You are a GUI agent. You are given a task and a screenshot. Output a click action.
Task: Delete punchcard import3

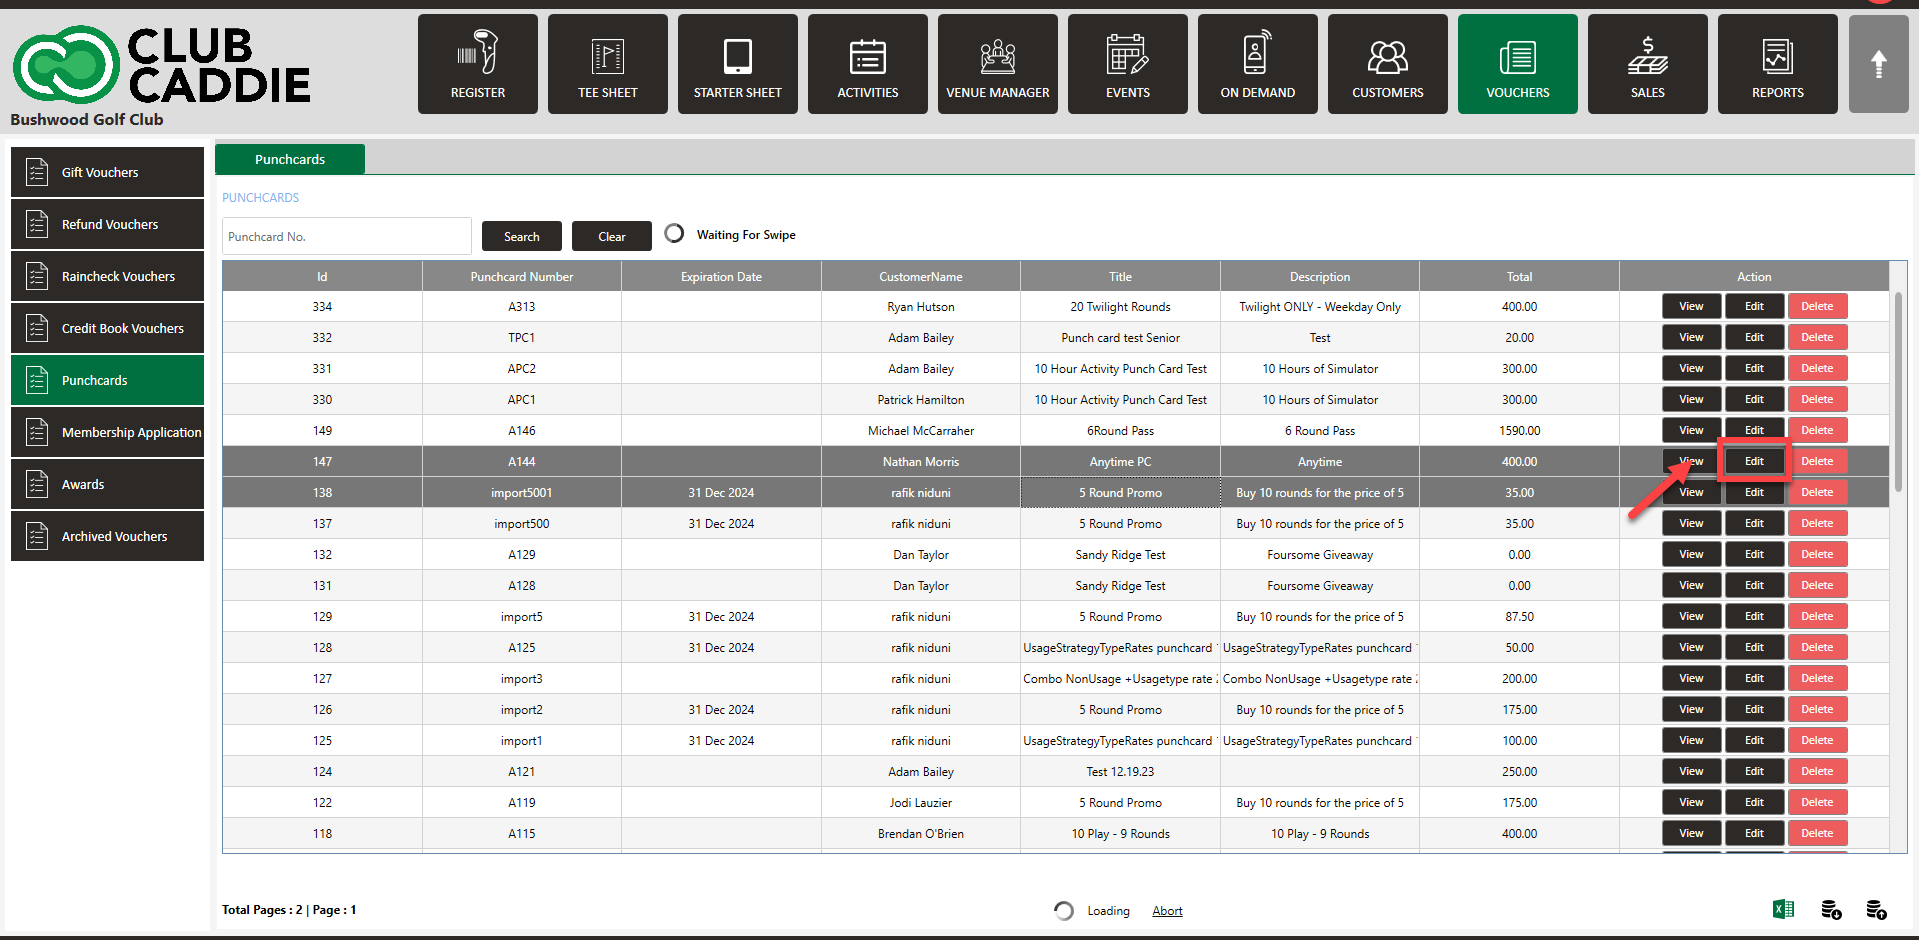[1817, 678]
